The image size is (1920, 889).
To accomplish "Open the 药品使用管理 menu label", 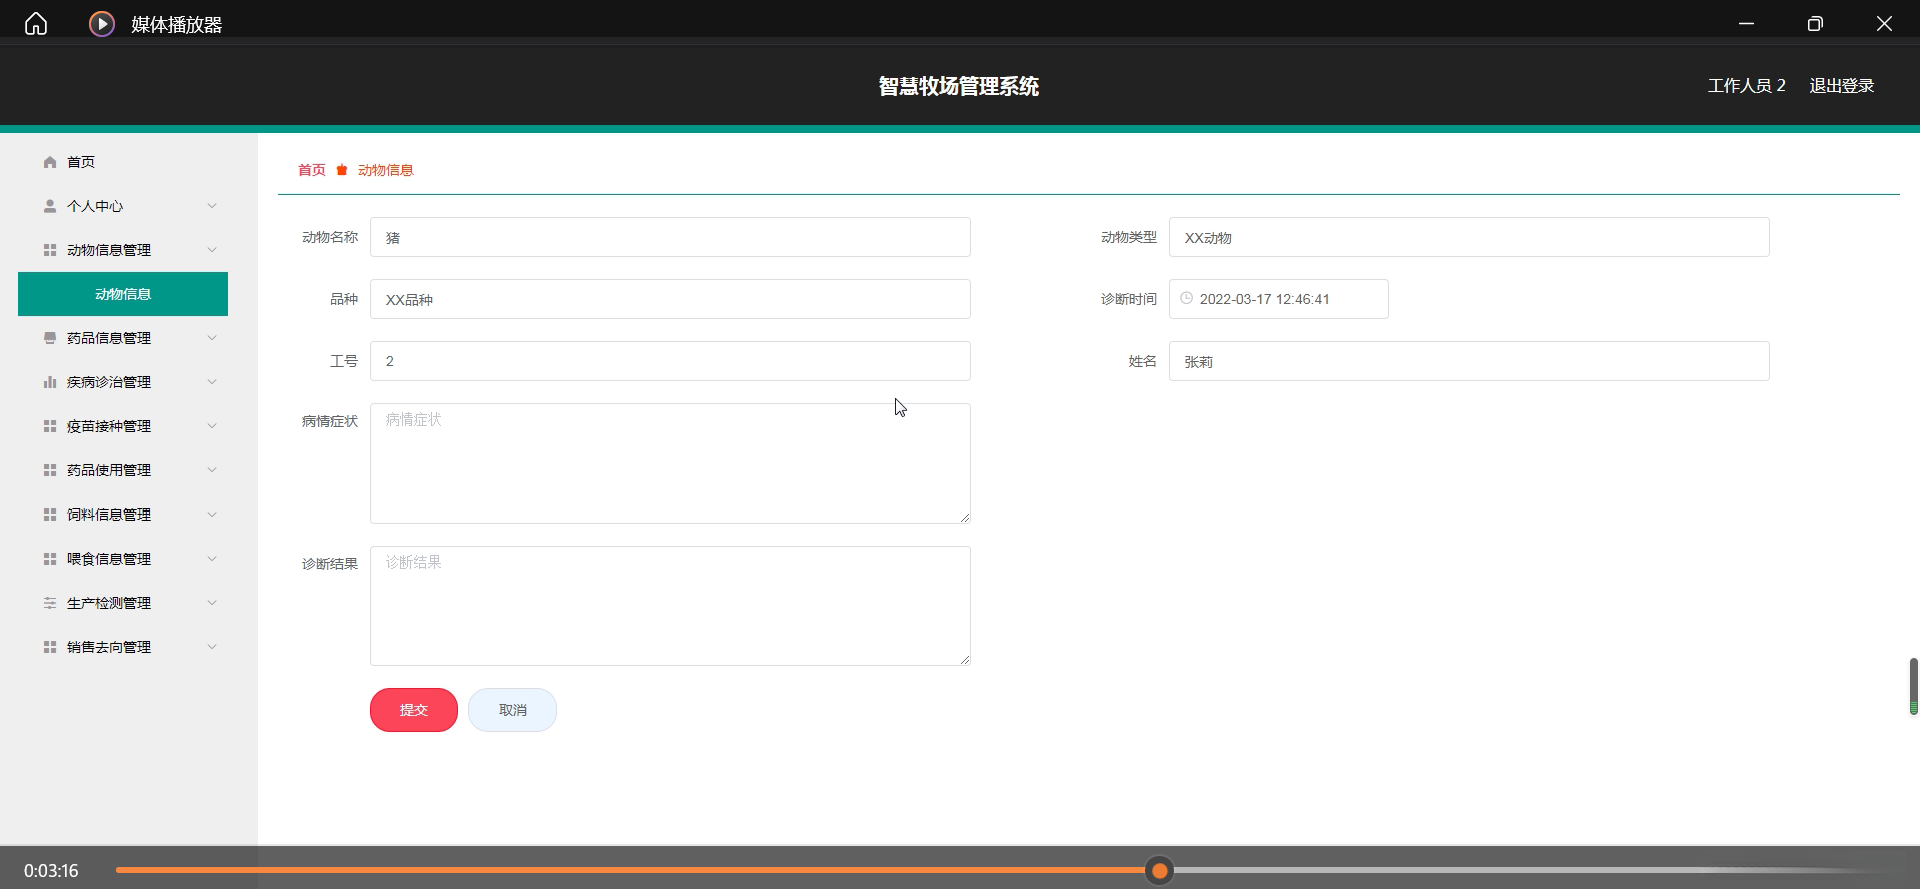I will tap(109, 470).
